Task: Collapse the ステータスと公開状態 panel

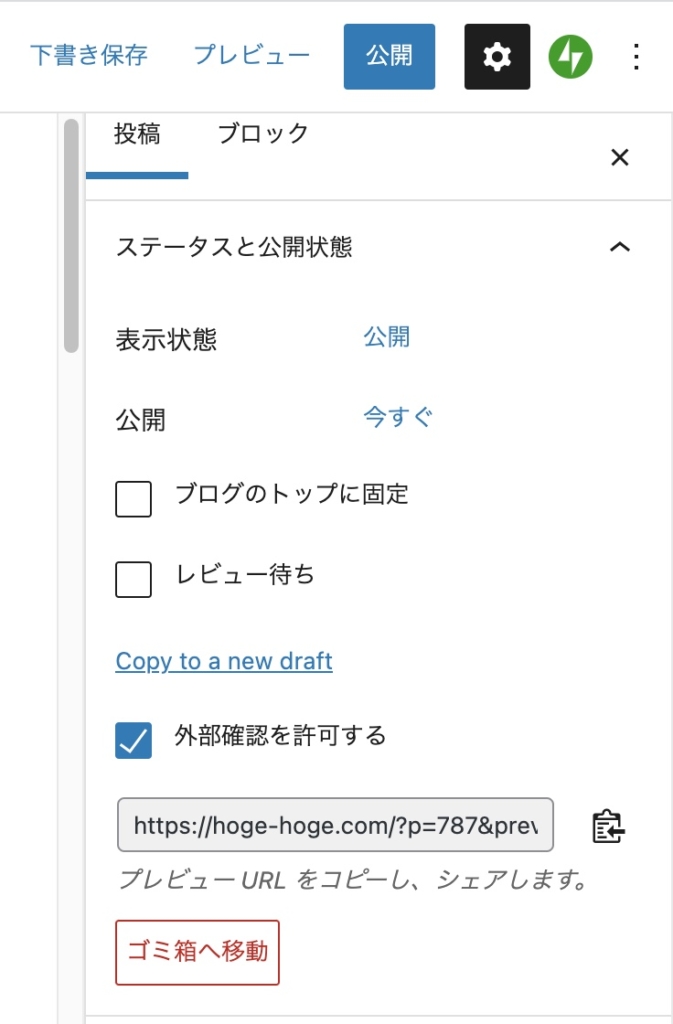Action: click(620, 247)
